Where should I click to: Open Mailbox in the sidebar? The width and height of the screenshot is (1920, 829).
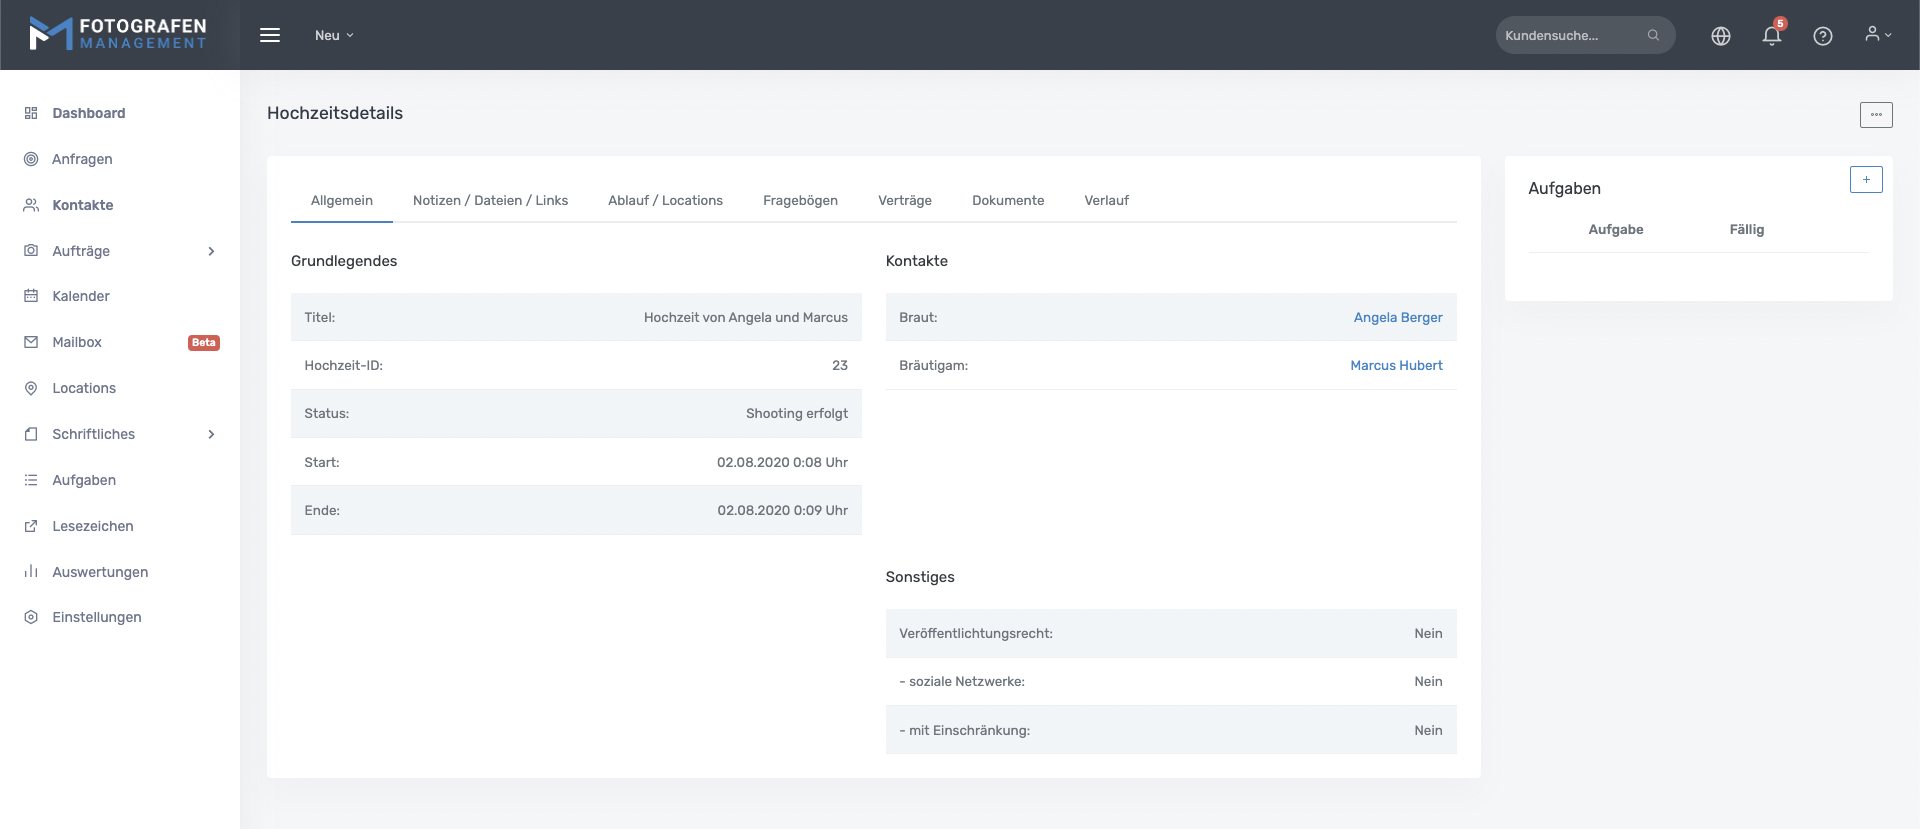click(x=77, y=342)
